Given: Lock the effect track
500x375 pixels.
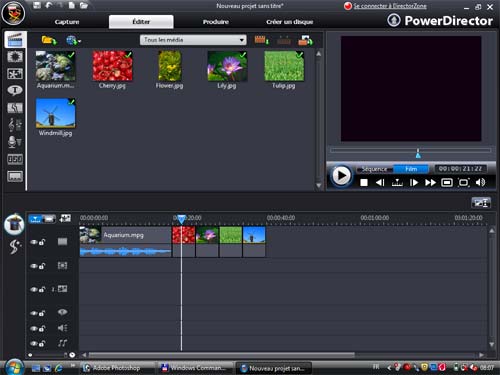Looking at the screenshot, I should point(42,266).
